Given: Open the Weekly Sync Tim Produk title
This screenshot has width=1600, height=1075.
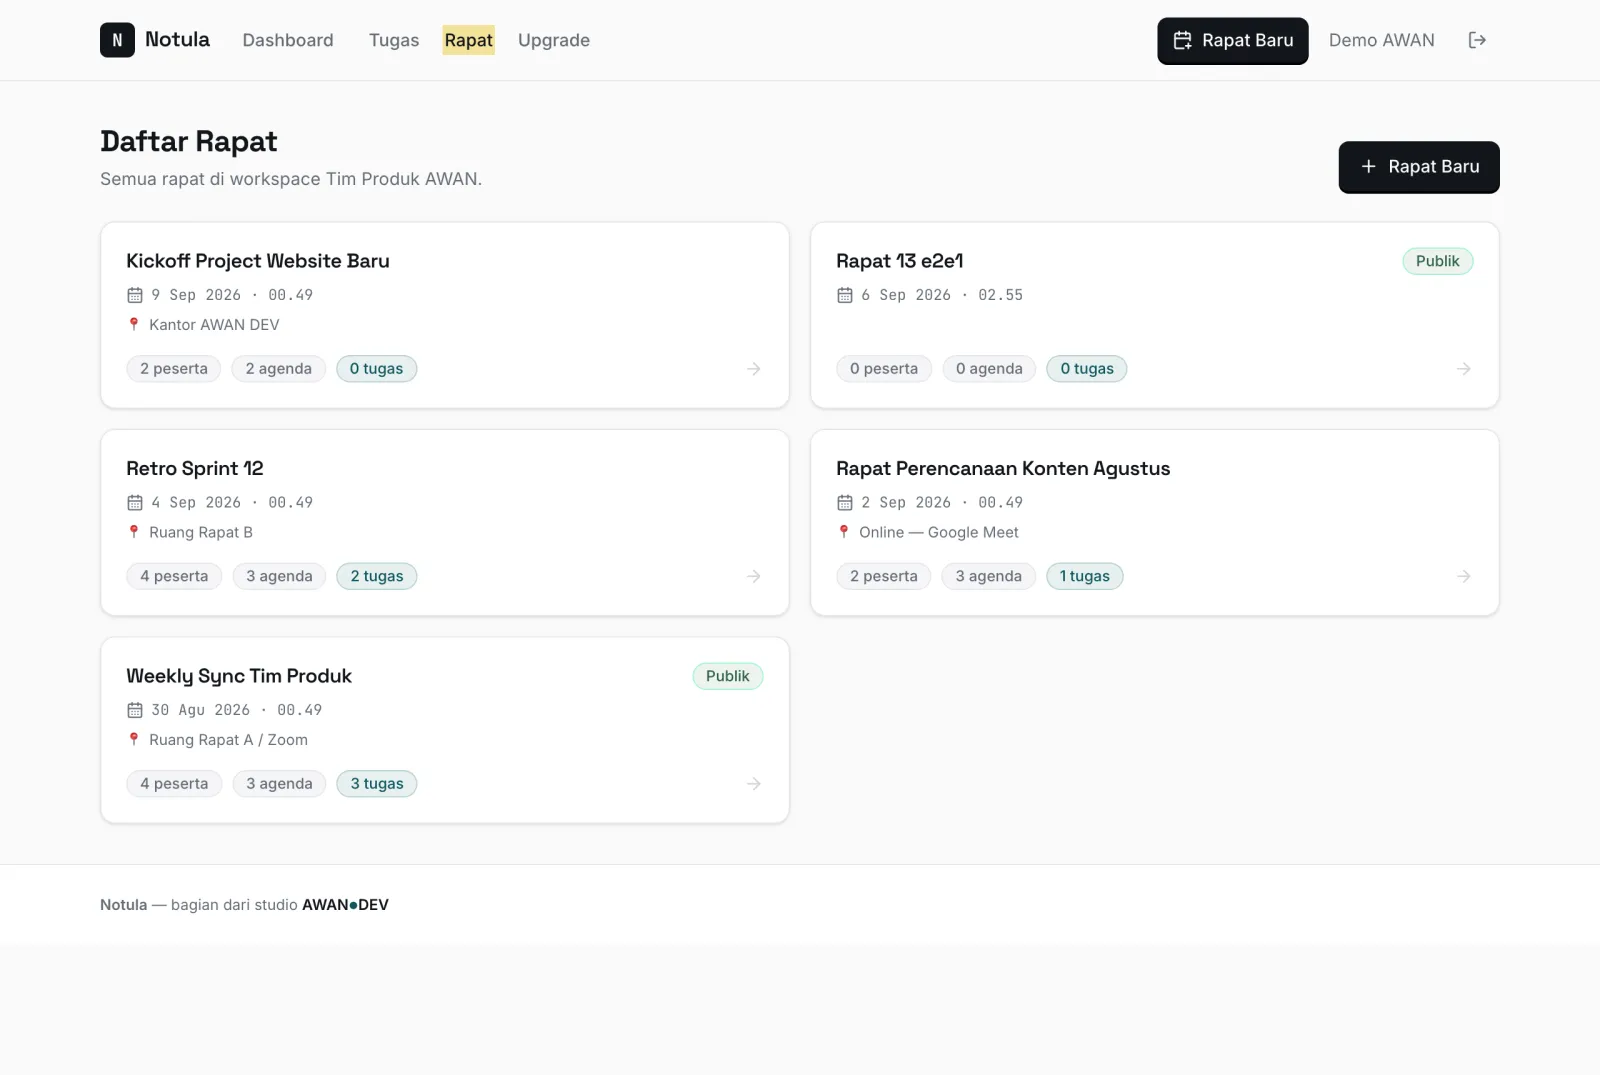Looking at the screenshot, I should [239, 676].
